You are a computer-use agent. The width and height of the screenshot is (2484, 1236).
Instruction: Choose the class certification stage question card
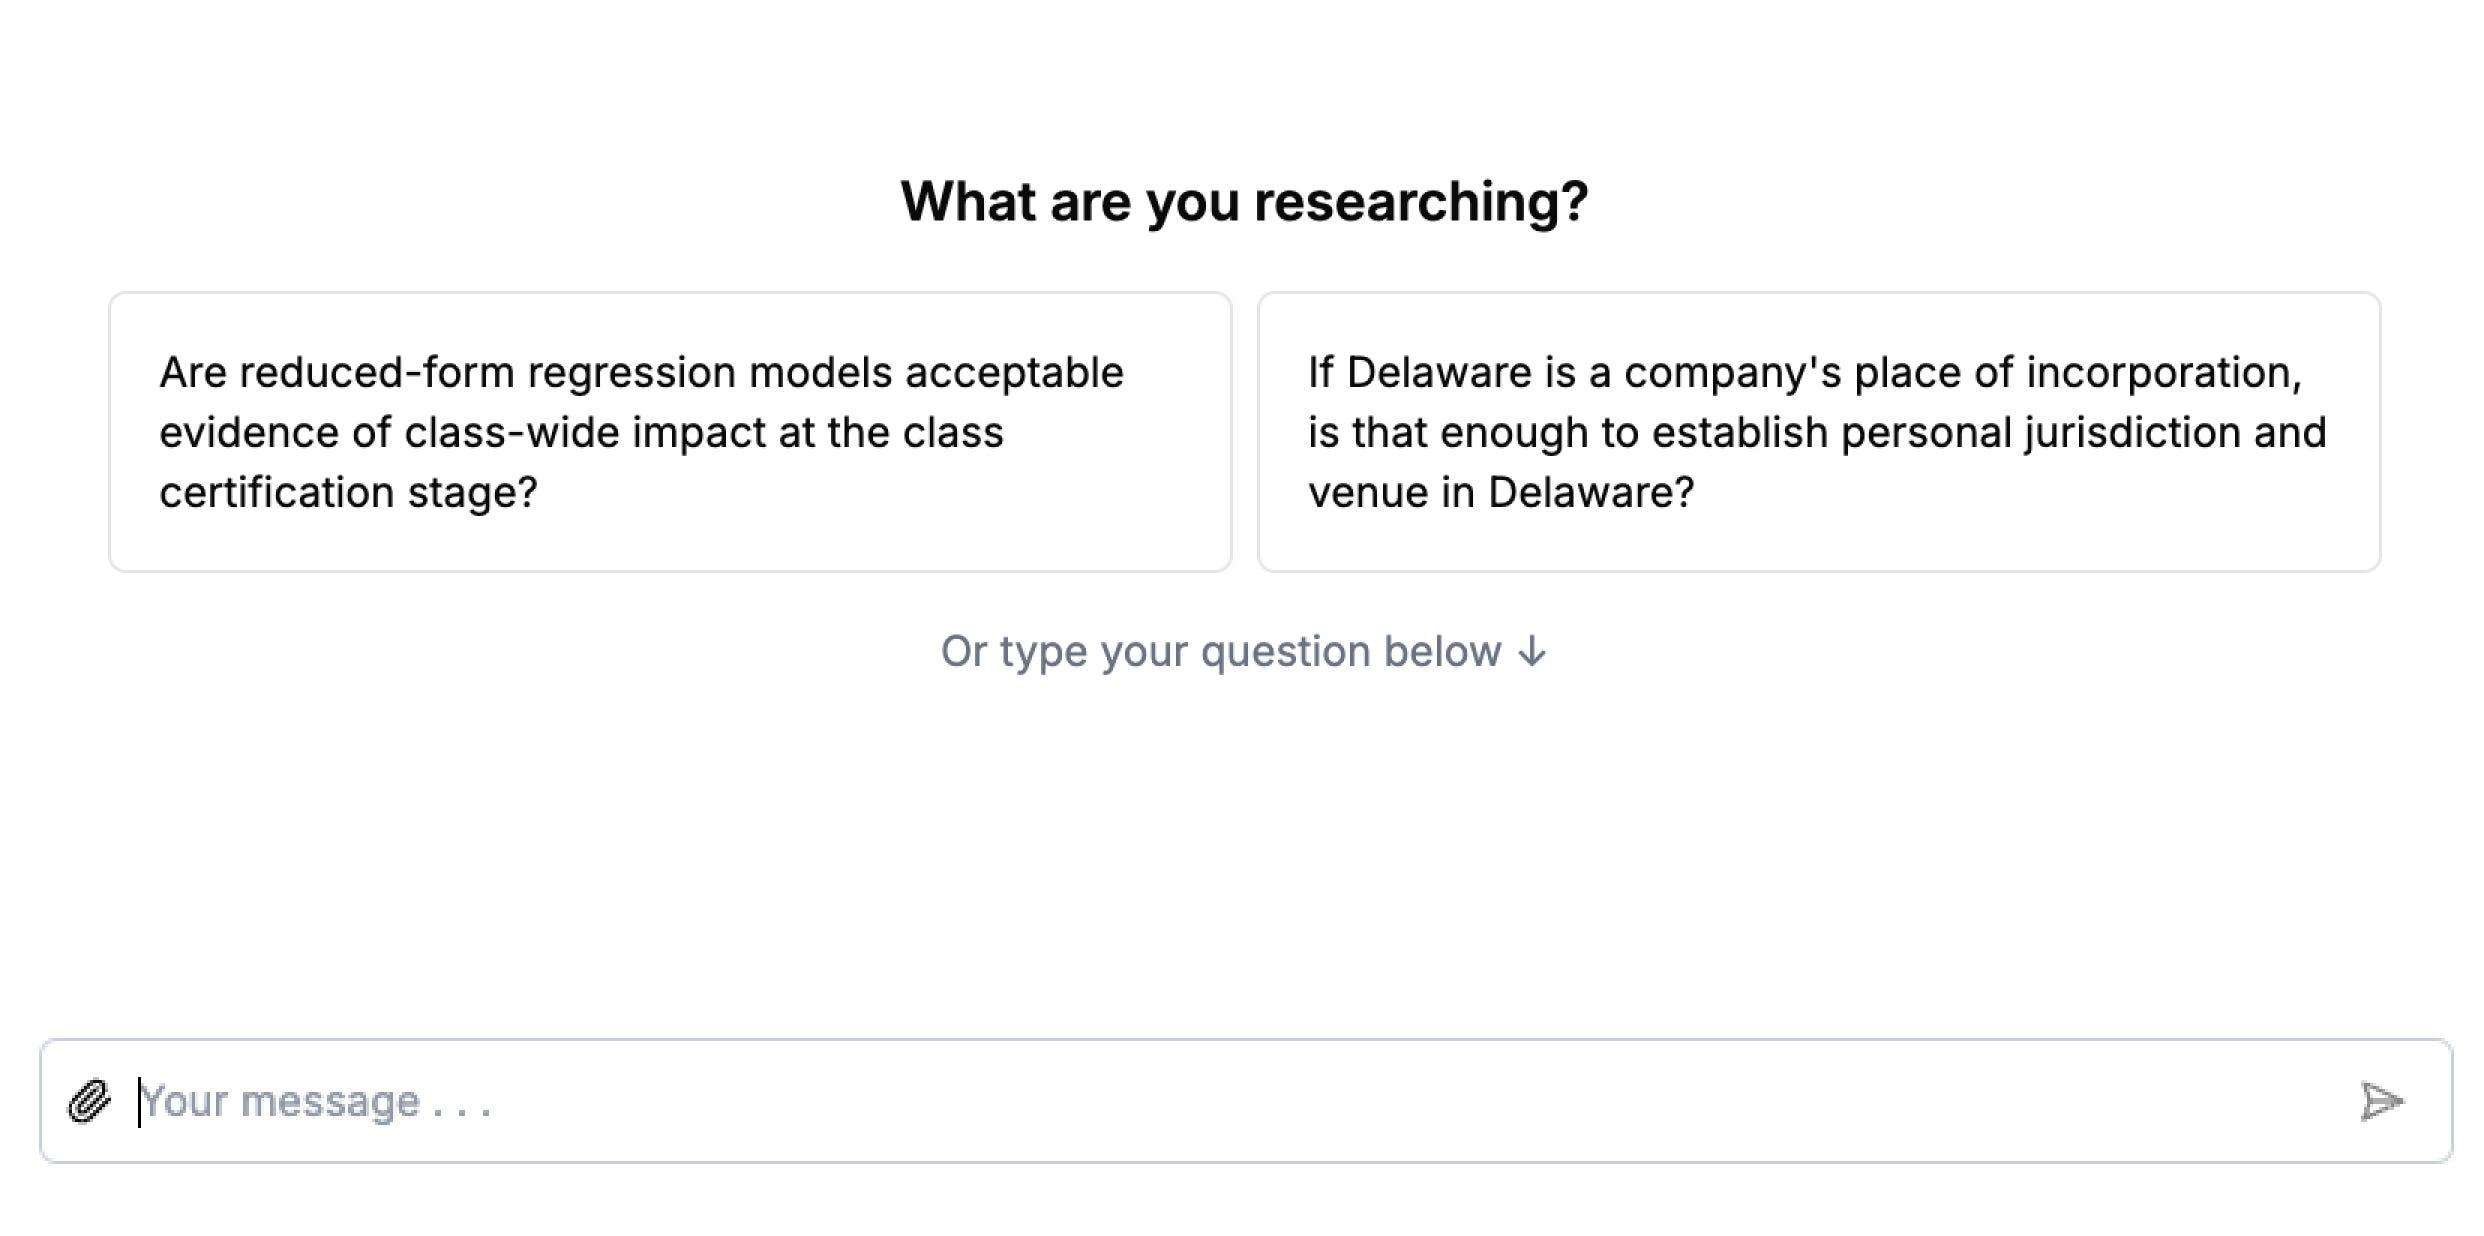coord(670,432)
